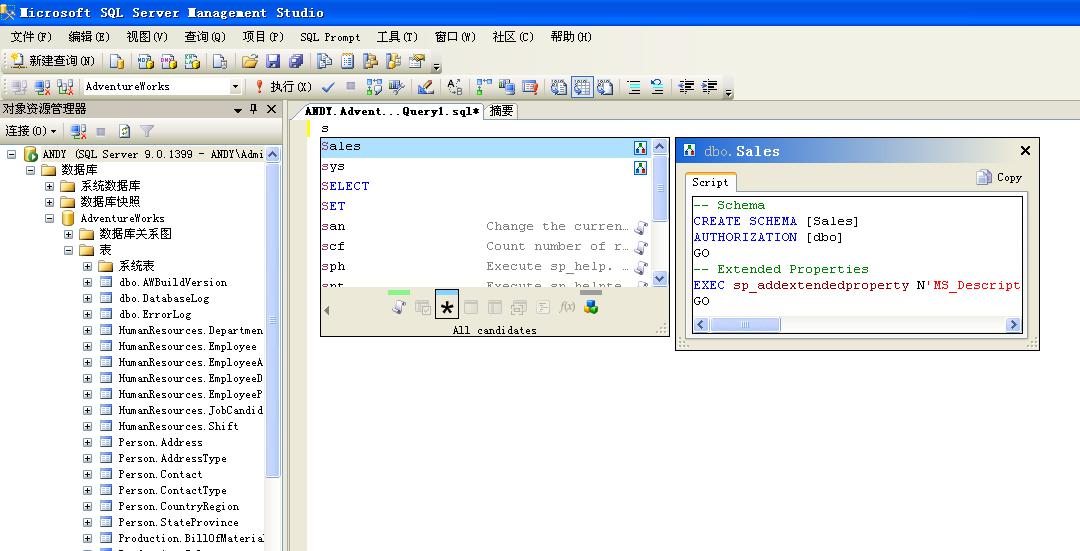The height and width of the screenshot is (551, 1080).
Task: Click the Object Explorer vertical scrollbar thumb
Action: point(273,320)
